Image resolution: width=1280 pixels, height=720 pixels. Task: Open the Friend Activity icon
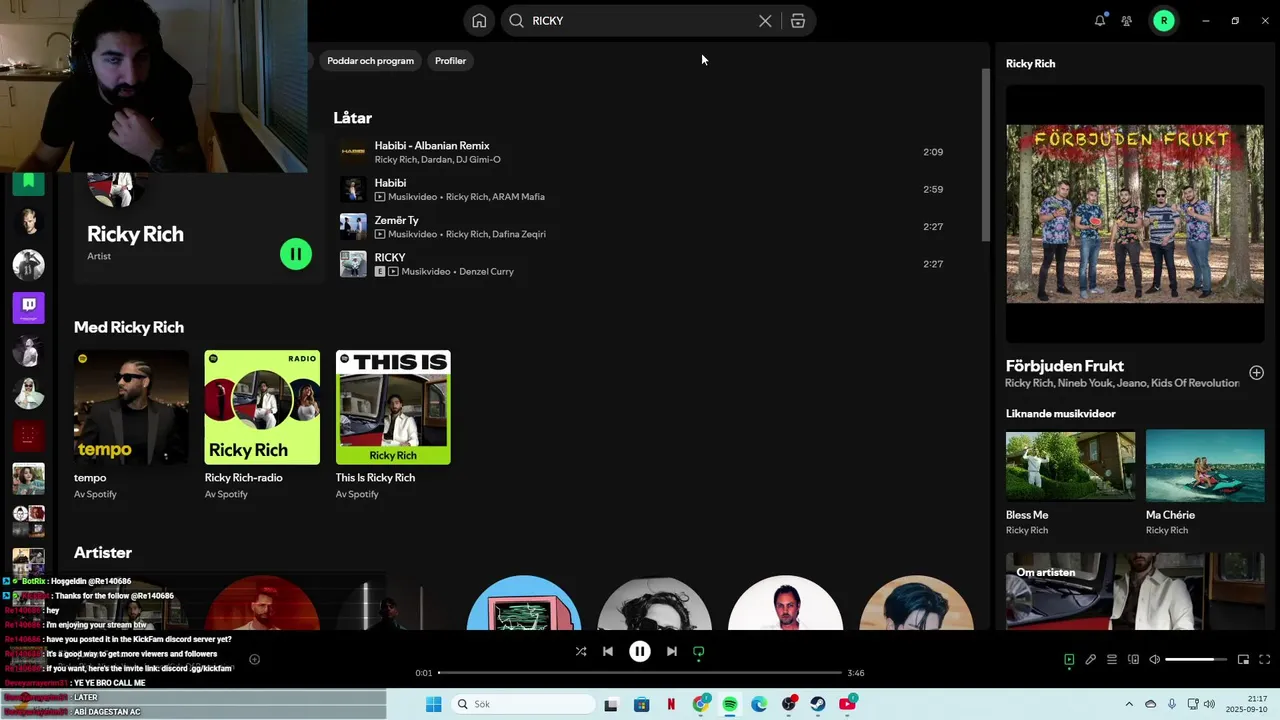pyautogui.click(x=1127, y=21)
